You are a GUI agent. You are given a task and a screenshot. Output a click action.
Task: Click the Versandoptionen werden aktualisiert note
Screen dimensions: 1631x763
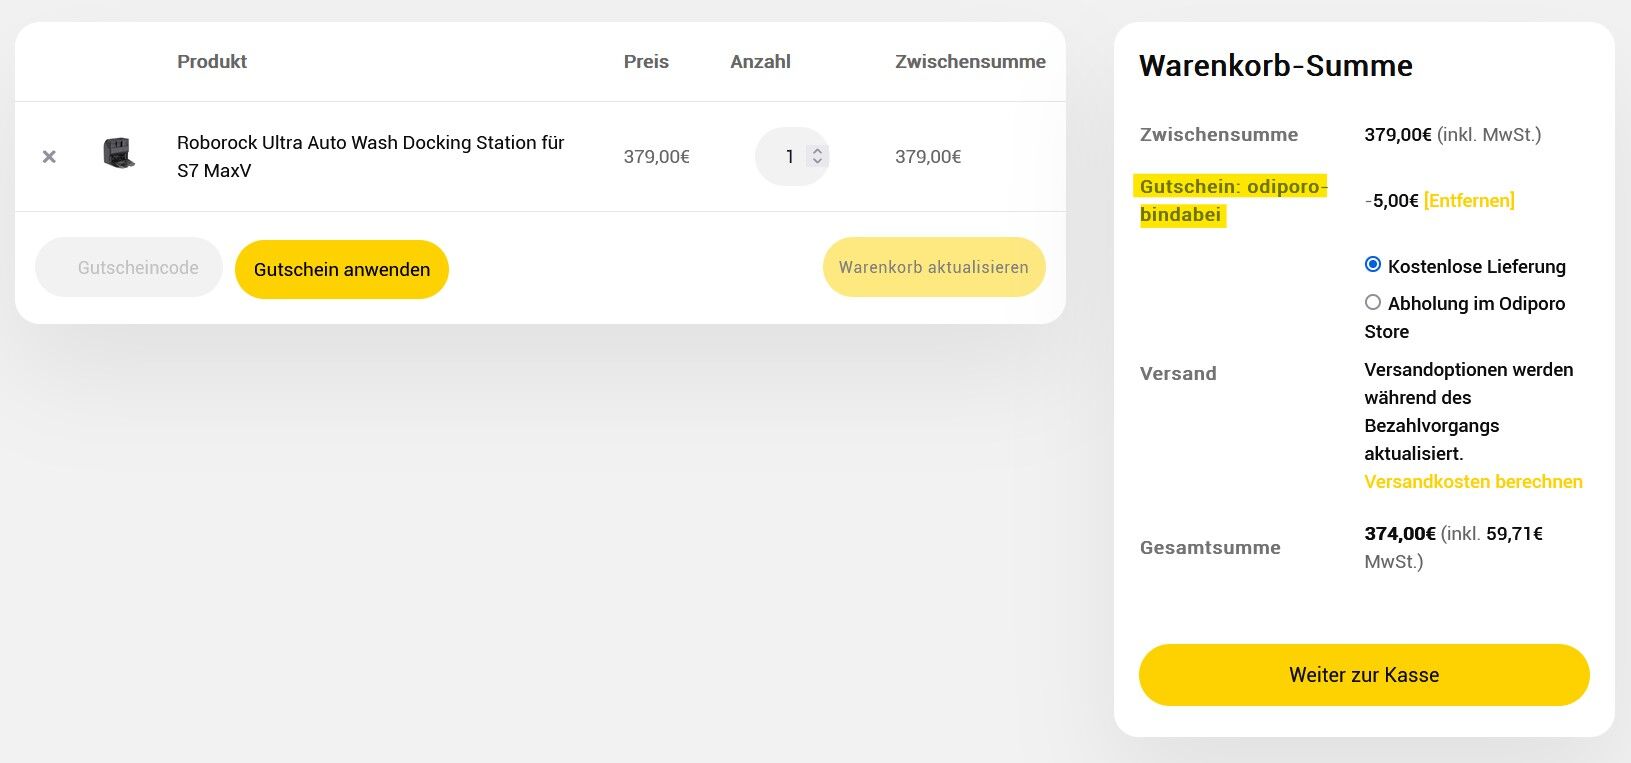tap(1469, 411)
